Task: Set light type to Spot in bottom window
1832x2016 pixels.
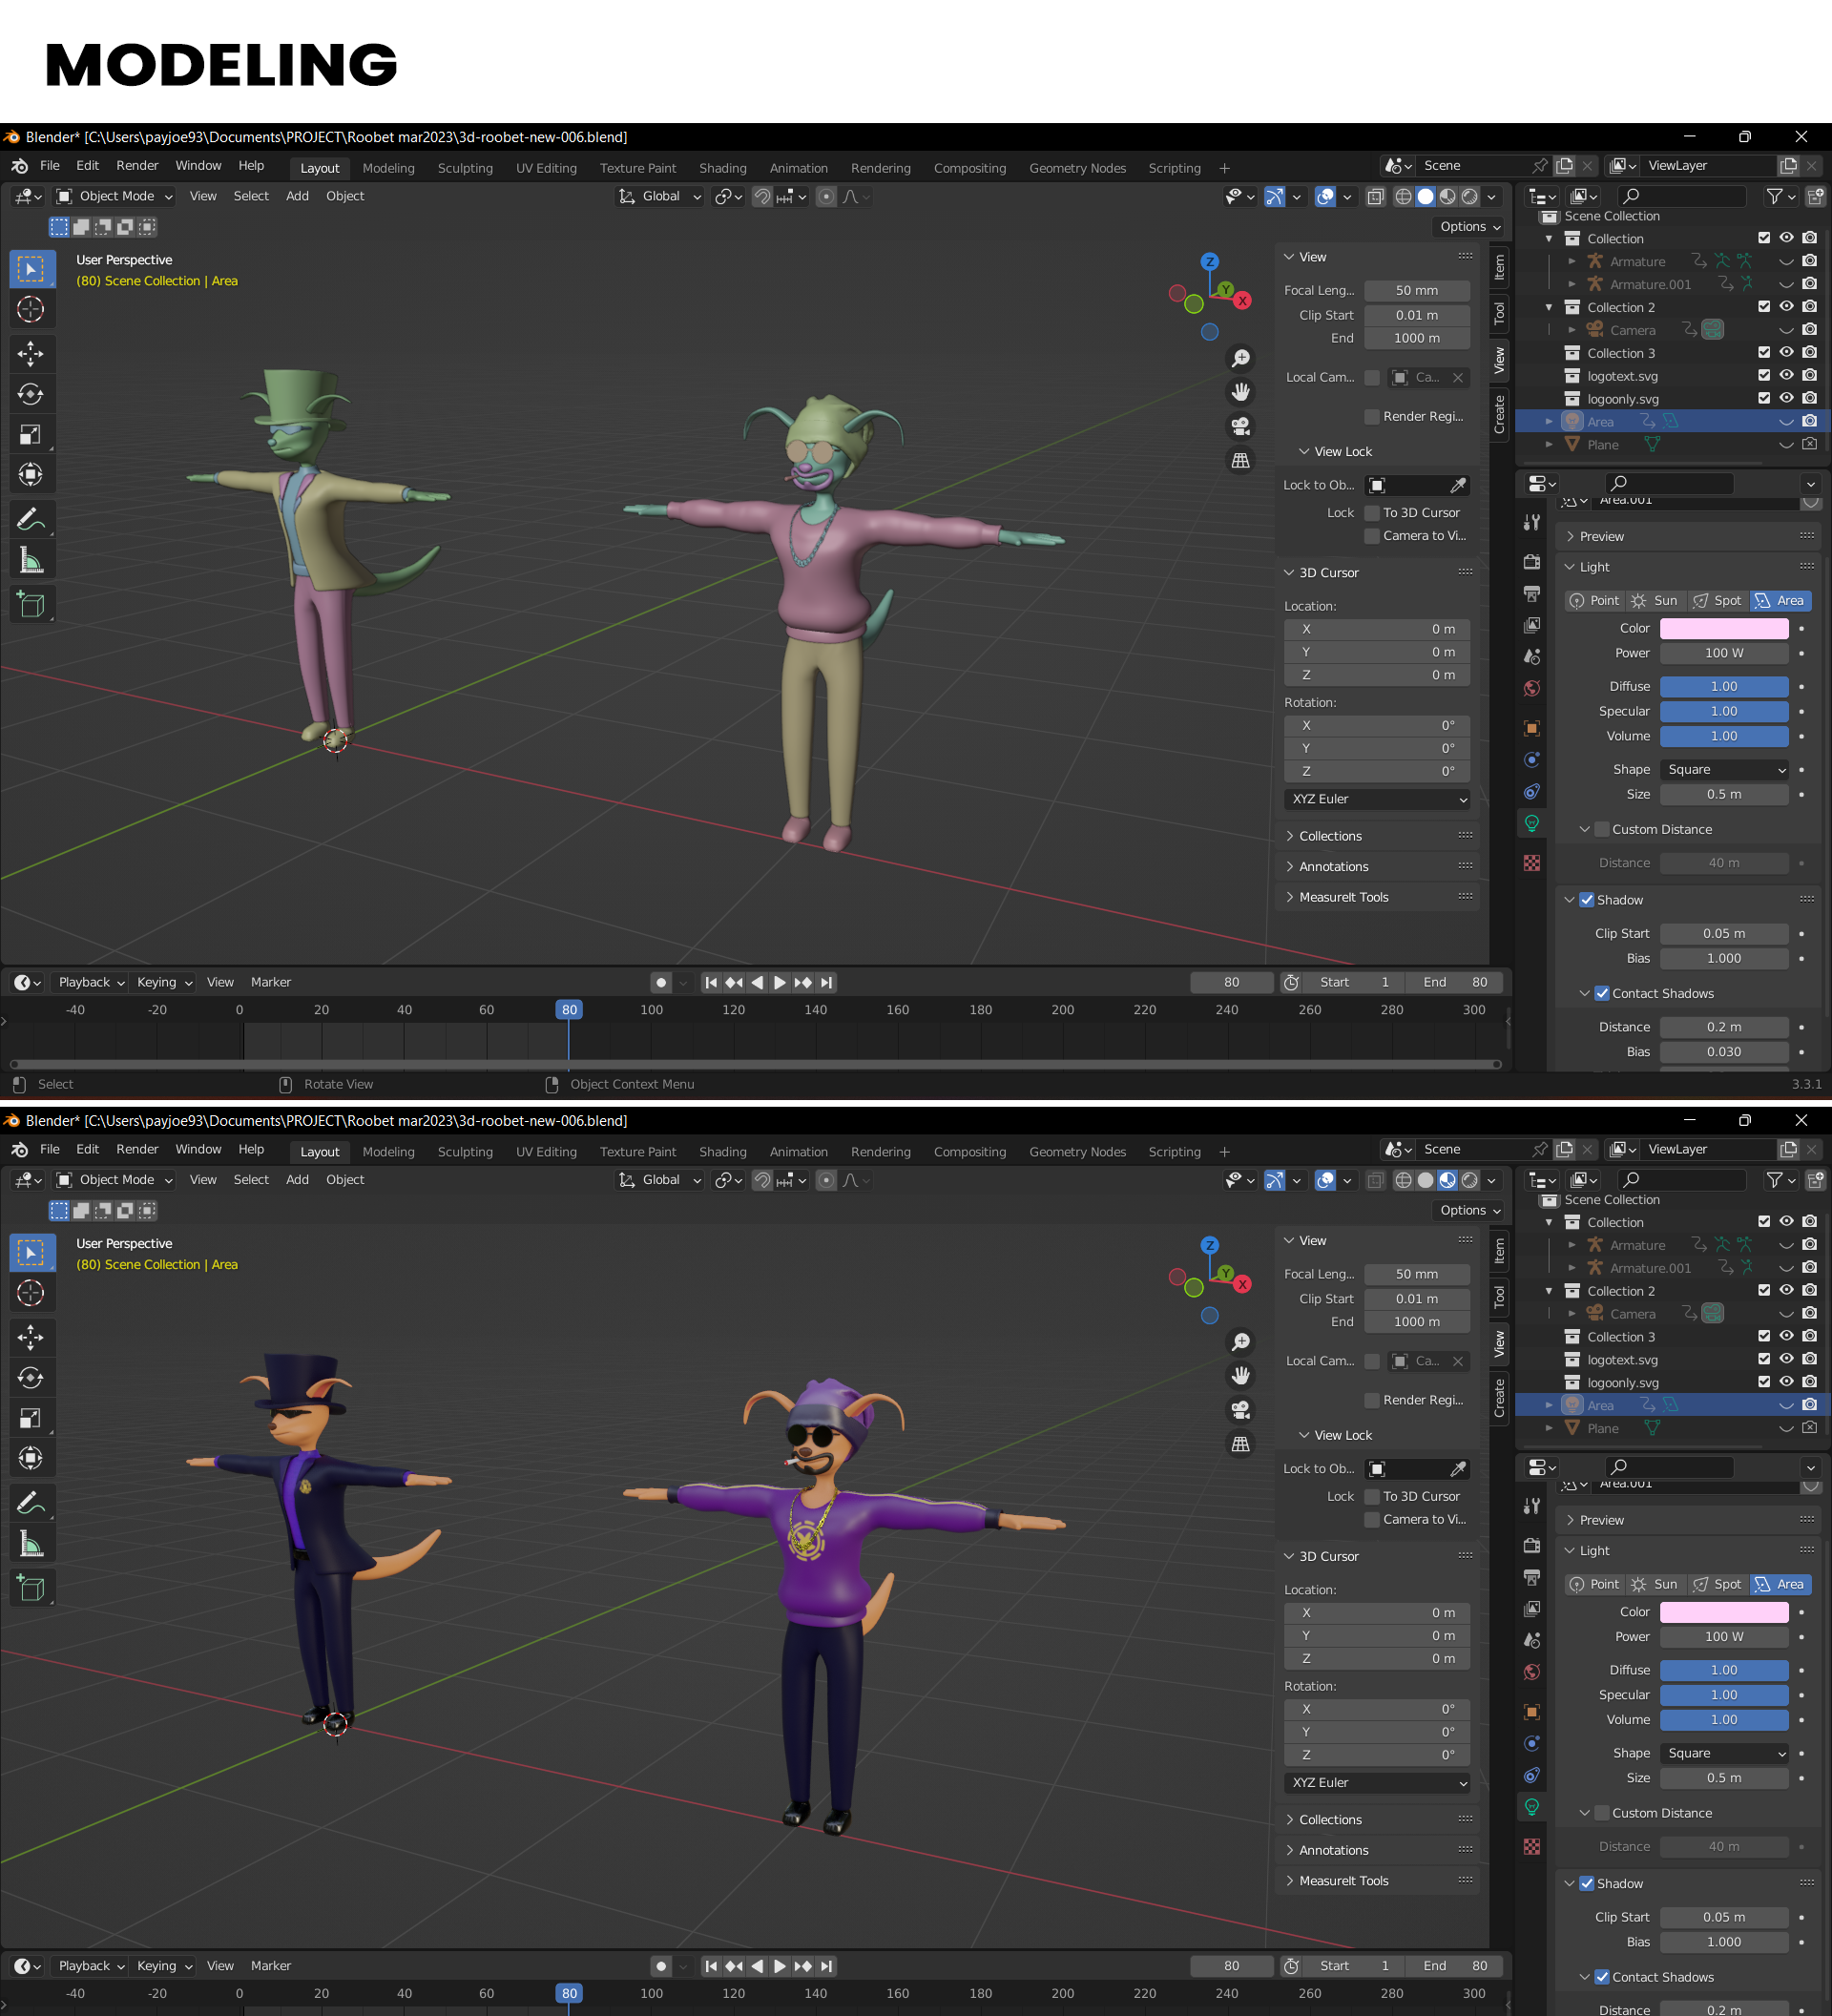Action: 1717,1585
